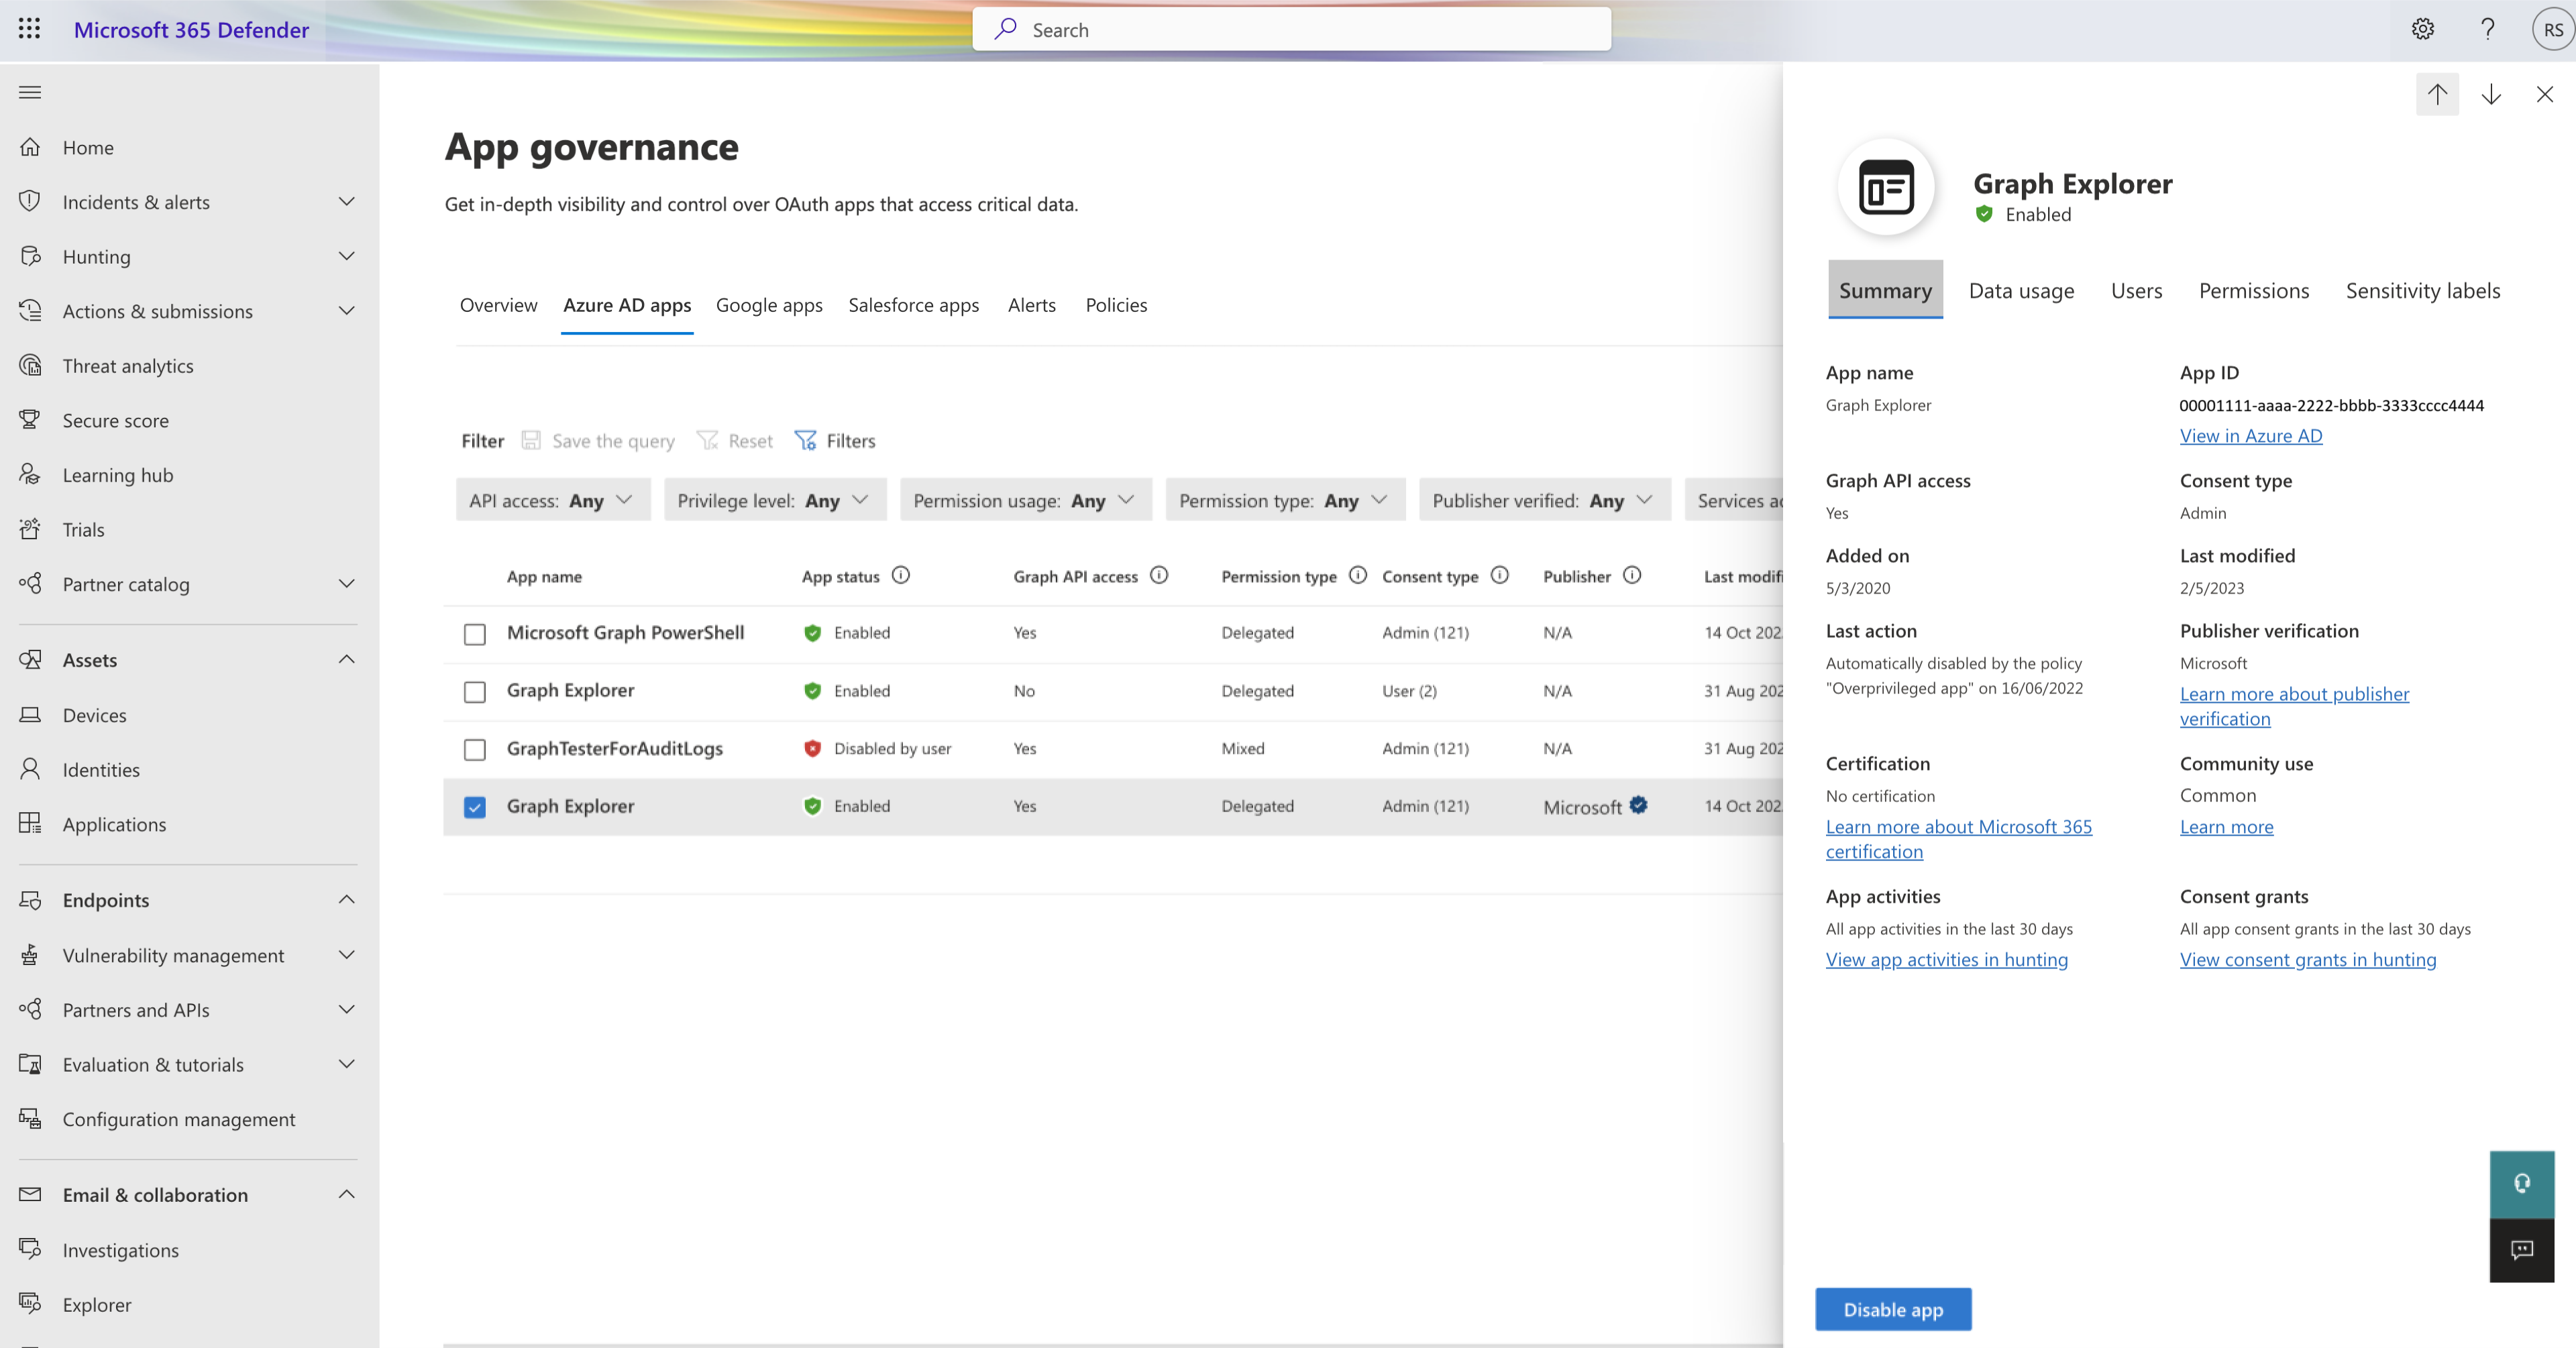Toggle the checkbox for Microsoft Graph PowerShell row

pos(476,632)
